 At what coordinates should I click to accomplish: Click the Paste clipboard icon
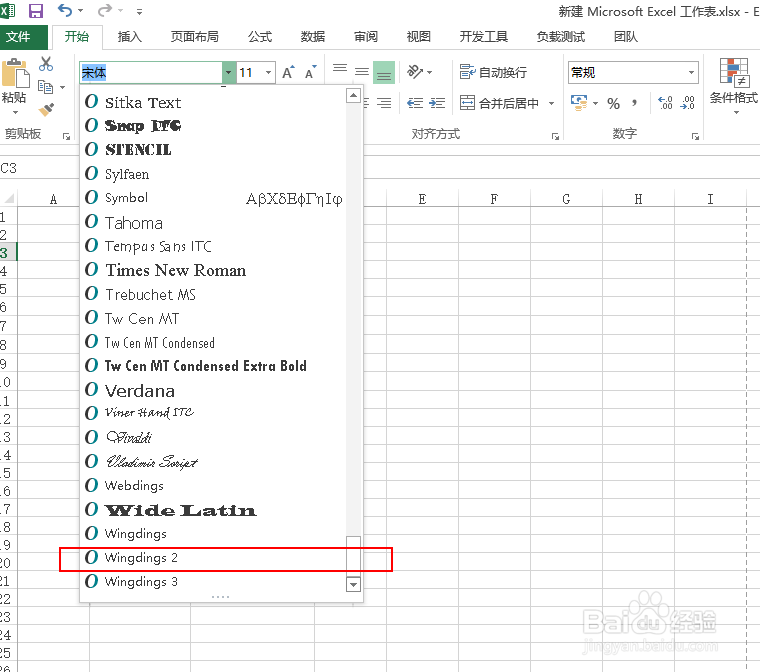coord(16,73)
